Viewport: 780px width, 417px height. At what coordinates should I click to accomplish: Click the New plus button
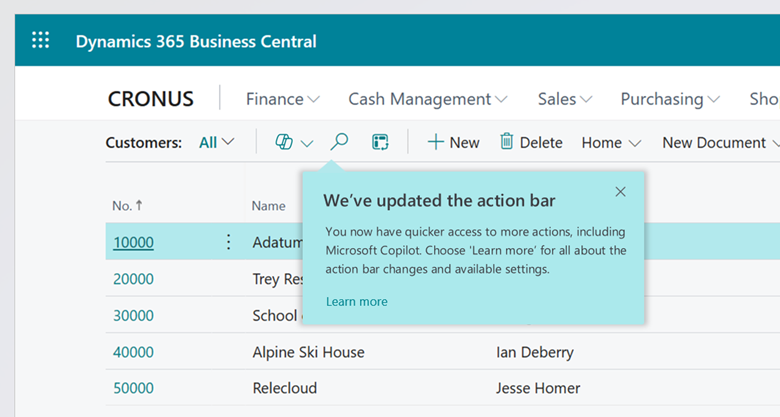453,142
